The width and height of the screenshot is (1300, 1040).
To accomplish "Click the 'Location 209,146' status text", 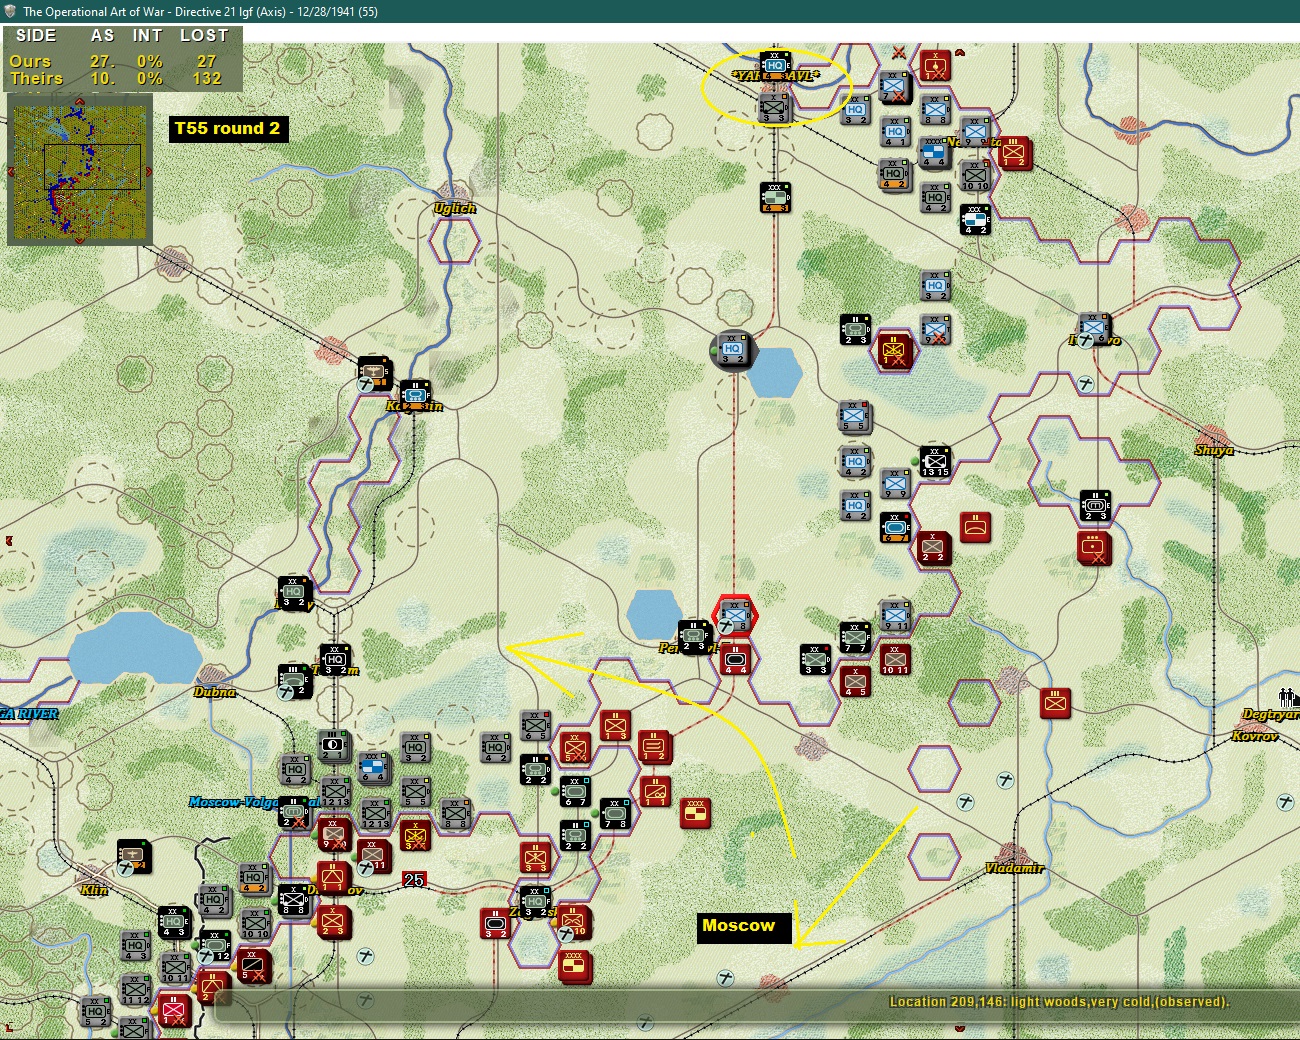I will pos(1059,1002).
